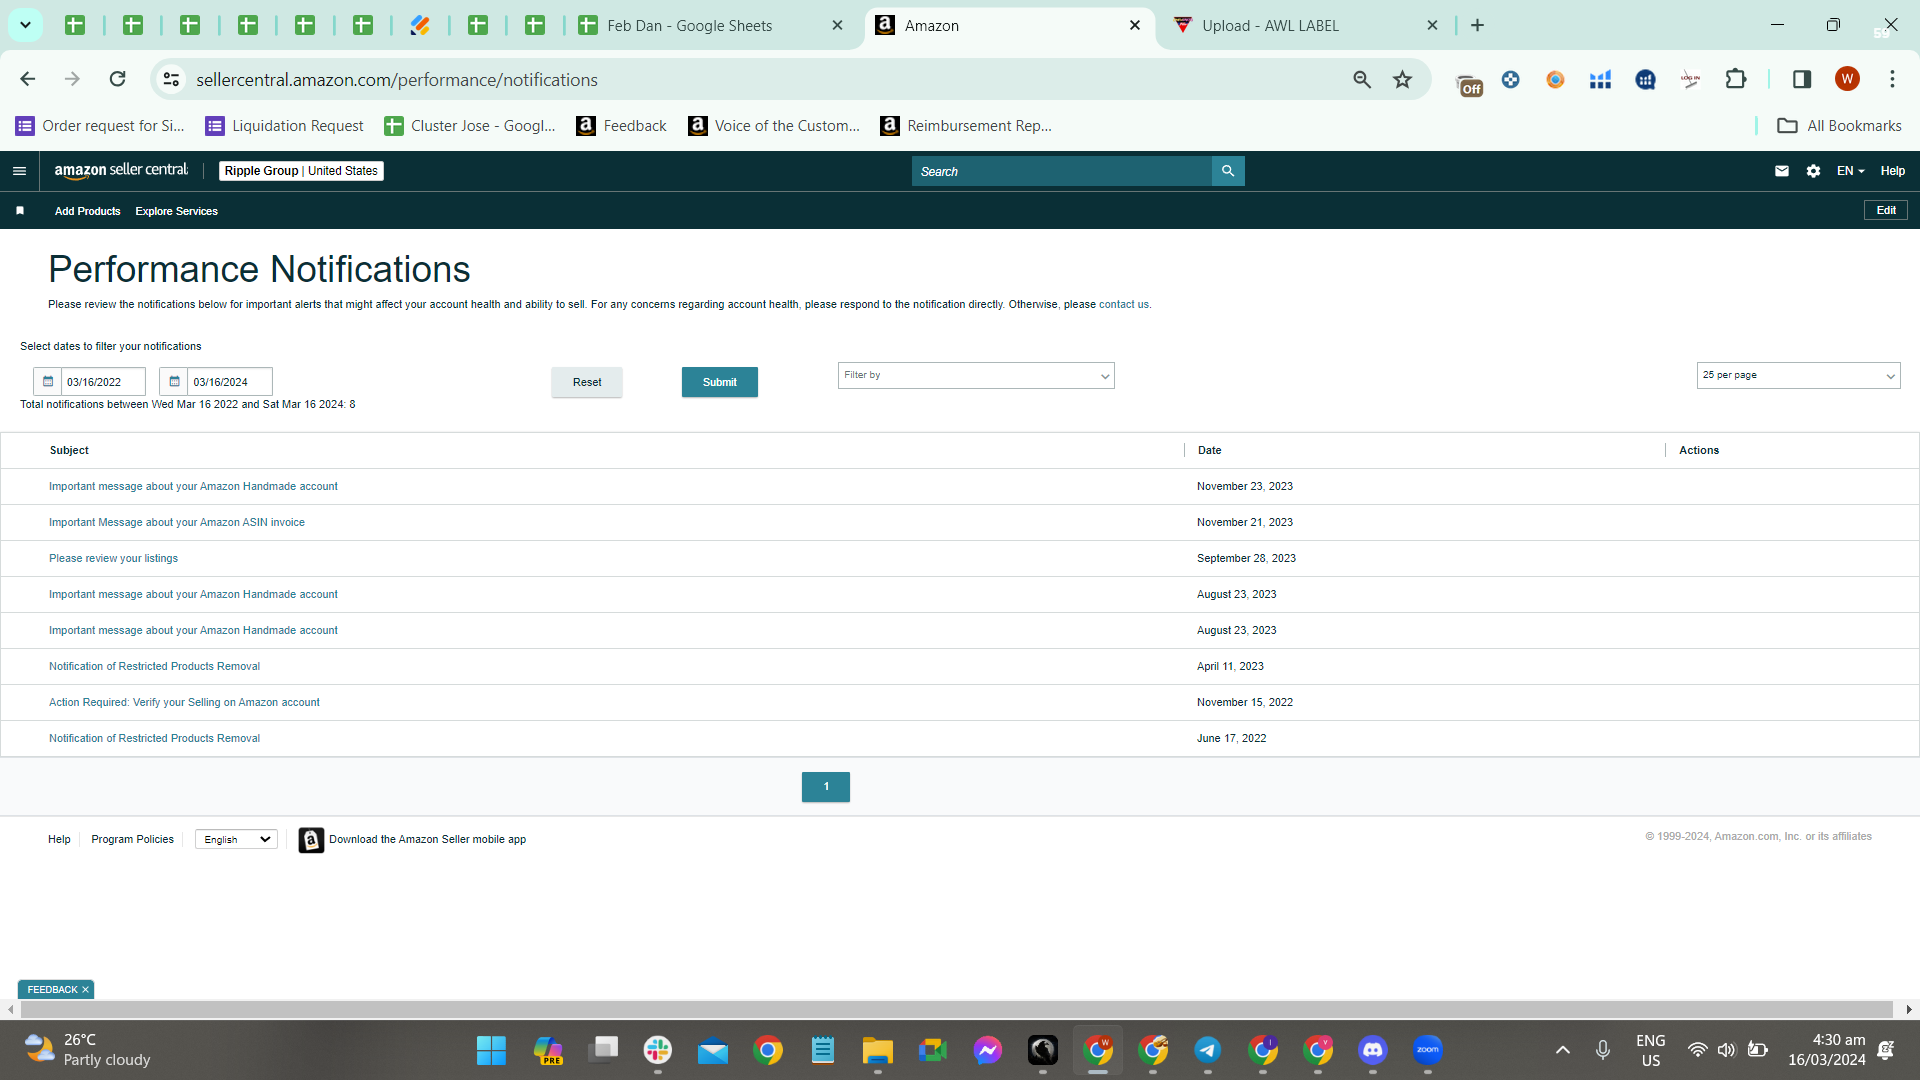
Task: Open the Ripple Group United States account switcher
Action: [x=301, y=171]
